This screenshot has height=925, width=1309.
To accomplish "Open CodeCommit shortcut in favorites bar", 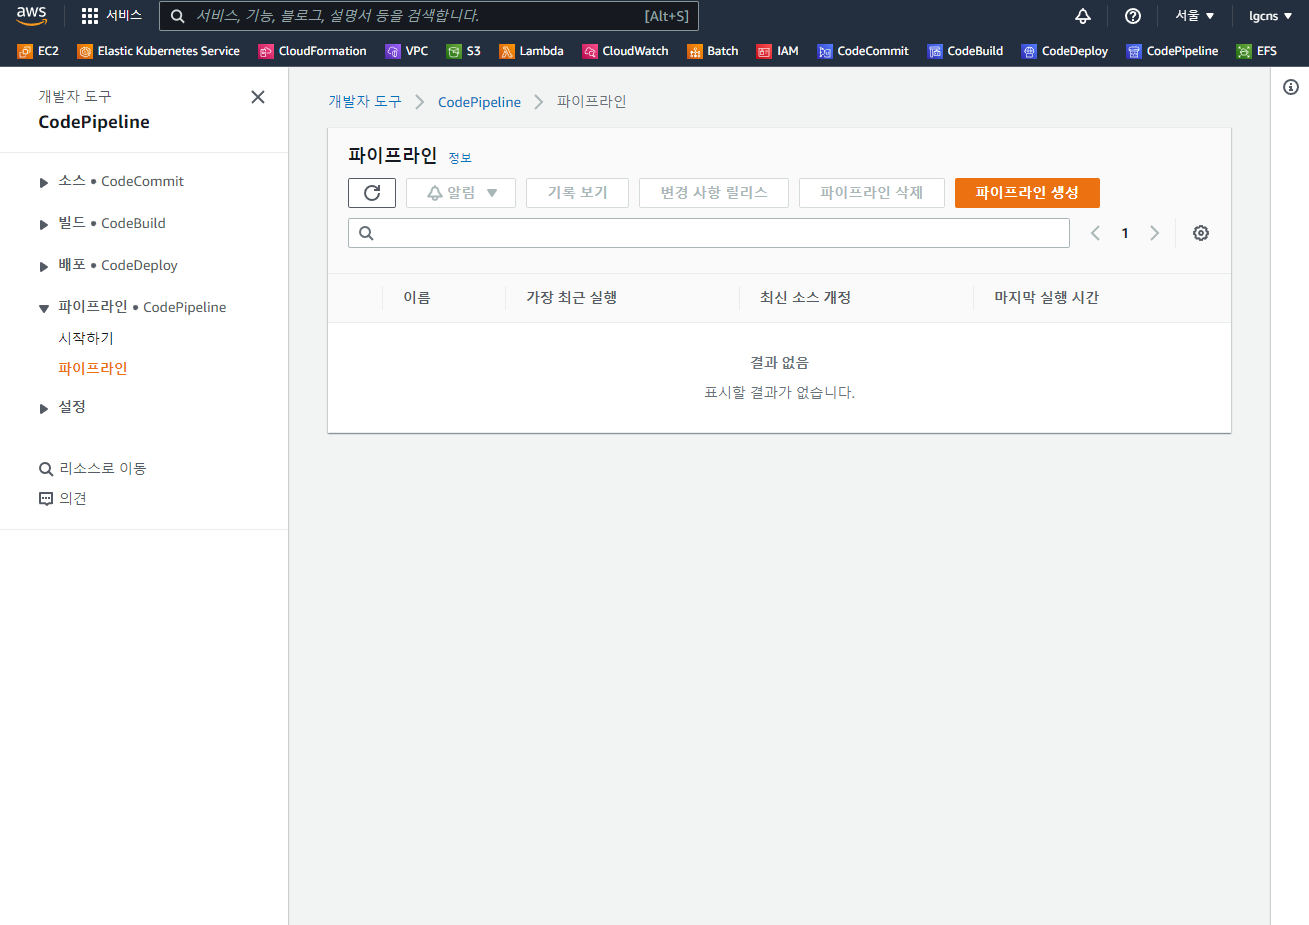I will tap(863, 51).
